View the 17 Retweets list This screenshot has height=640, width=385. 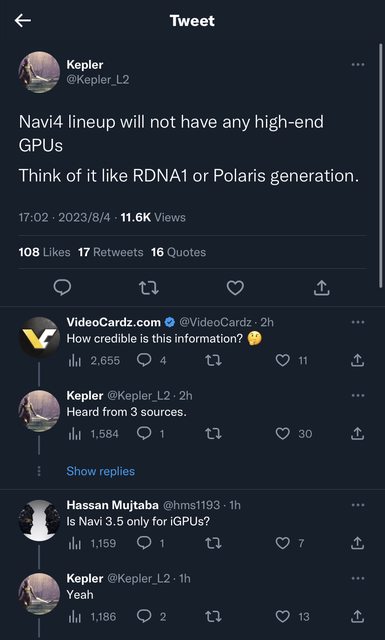pos(110,252)
